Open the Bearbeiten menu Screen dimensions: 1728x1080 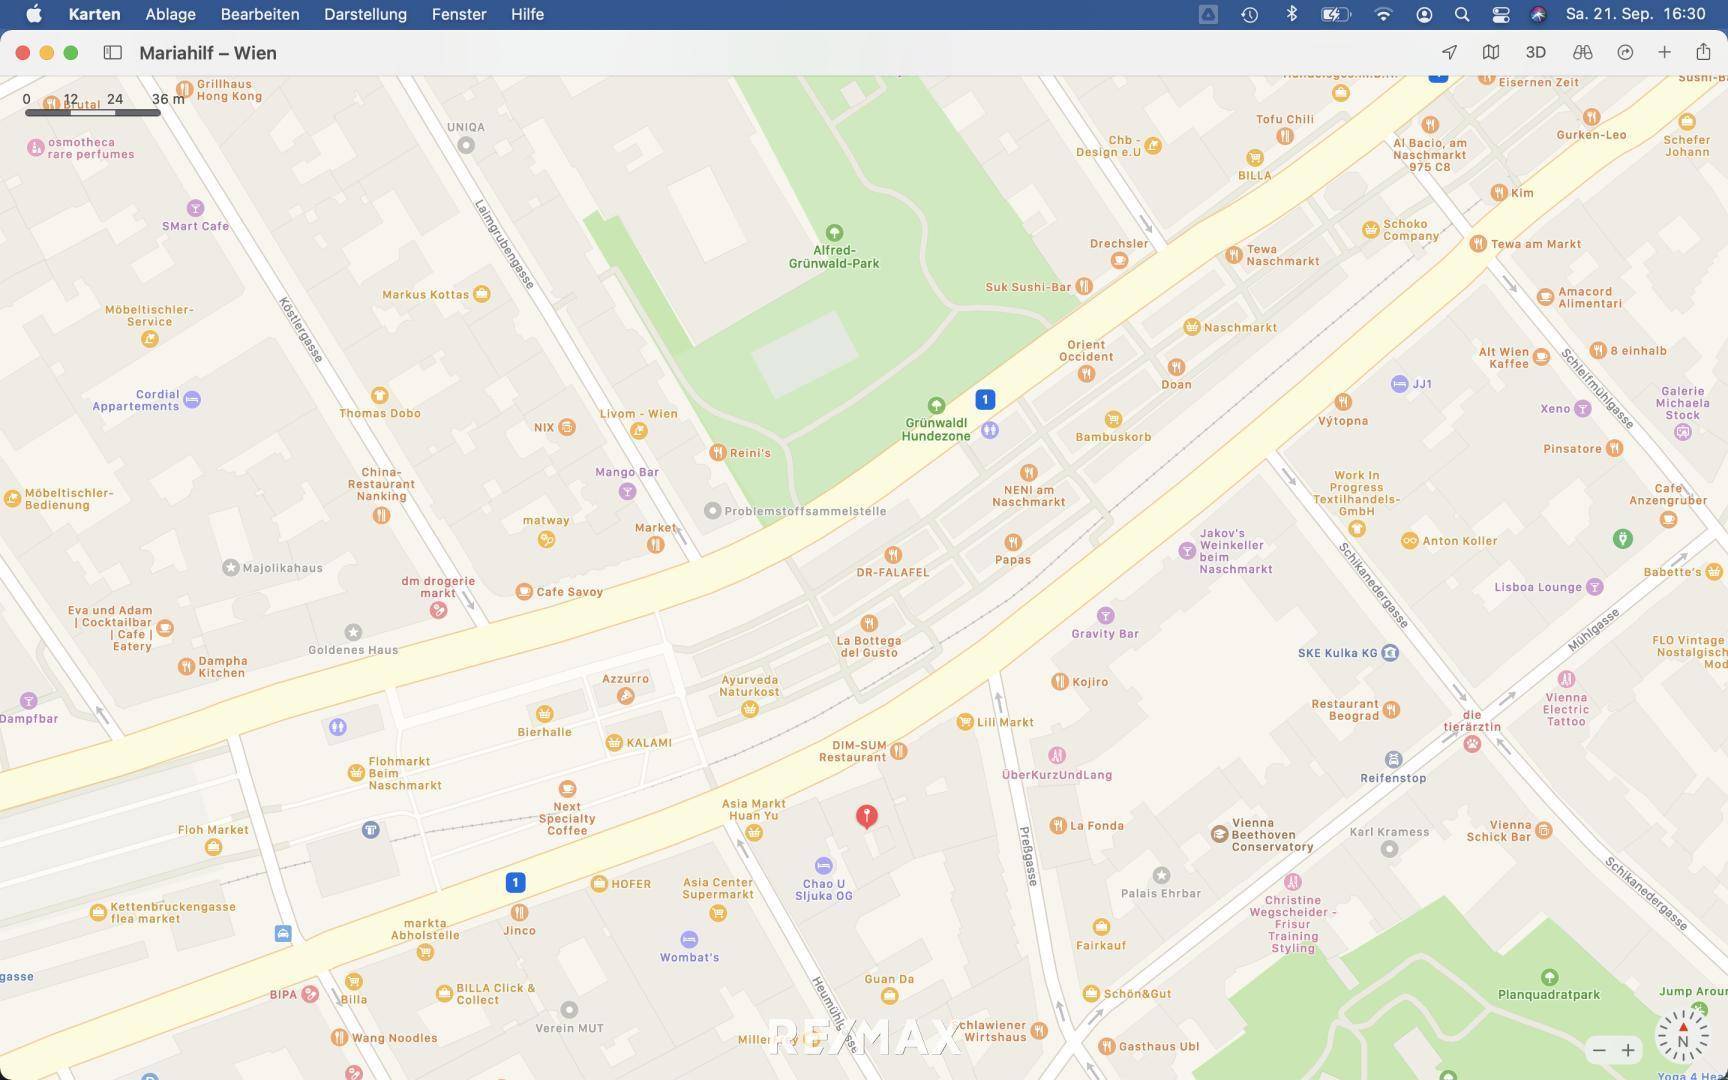point(260,14)
